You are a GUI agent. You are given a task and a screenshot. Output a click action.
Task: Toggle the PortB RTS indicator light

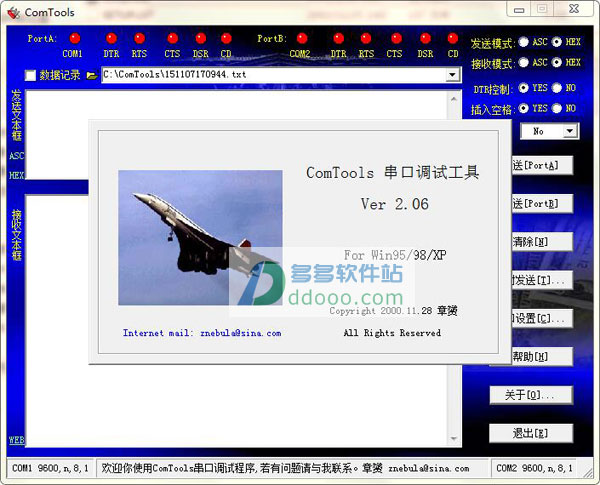coord(366,38)
